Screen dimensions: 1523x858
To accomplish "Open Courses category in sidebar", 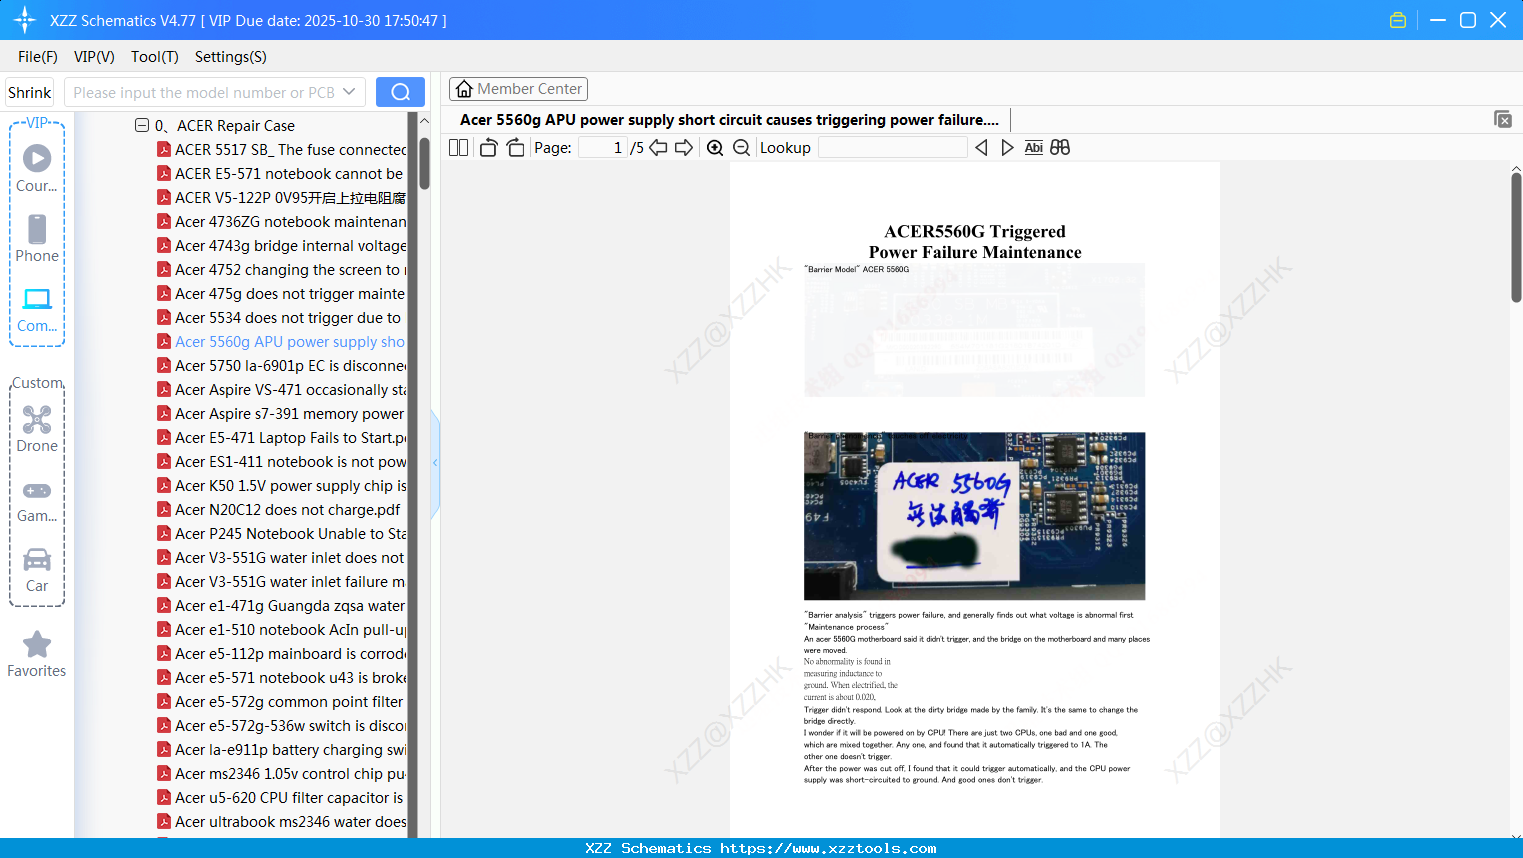I will 37,169.
